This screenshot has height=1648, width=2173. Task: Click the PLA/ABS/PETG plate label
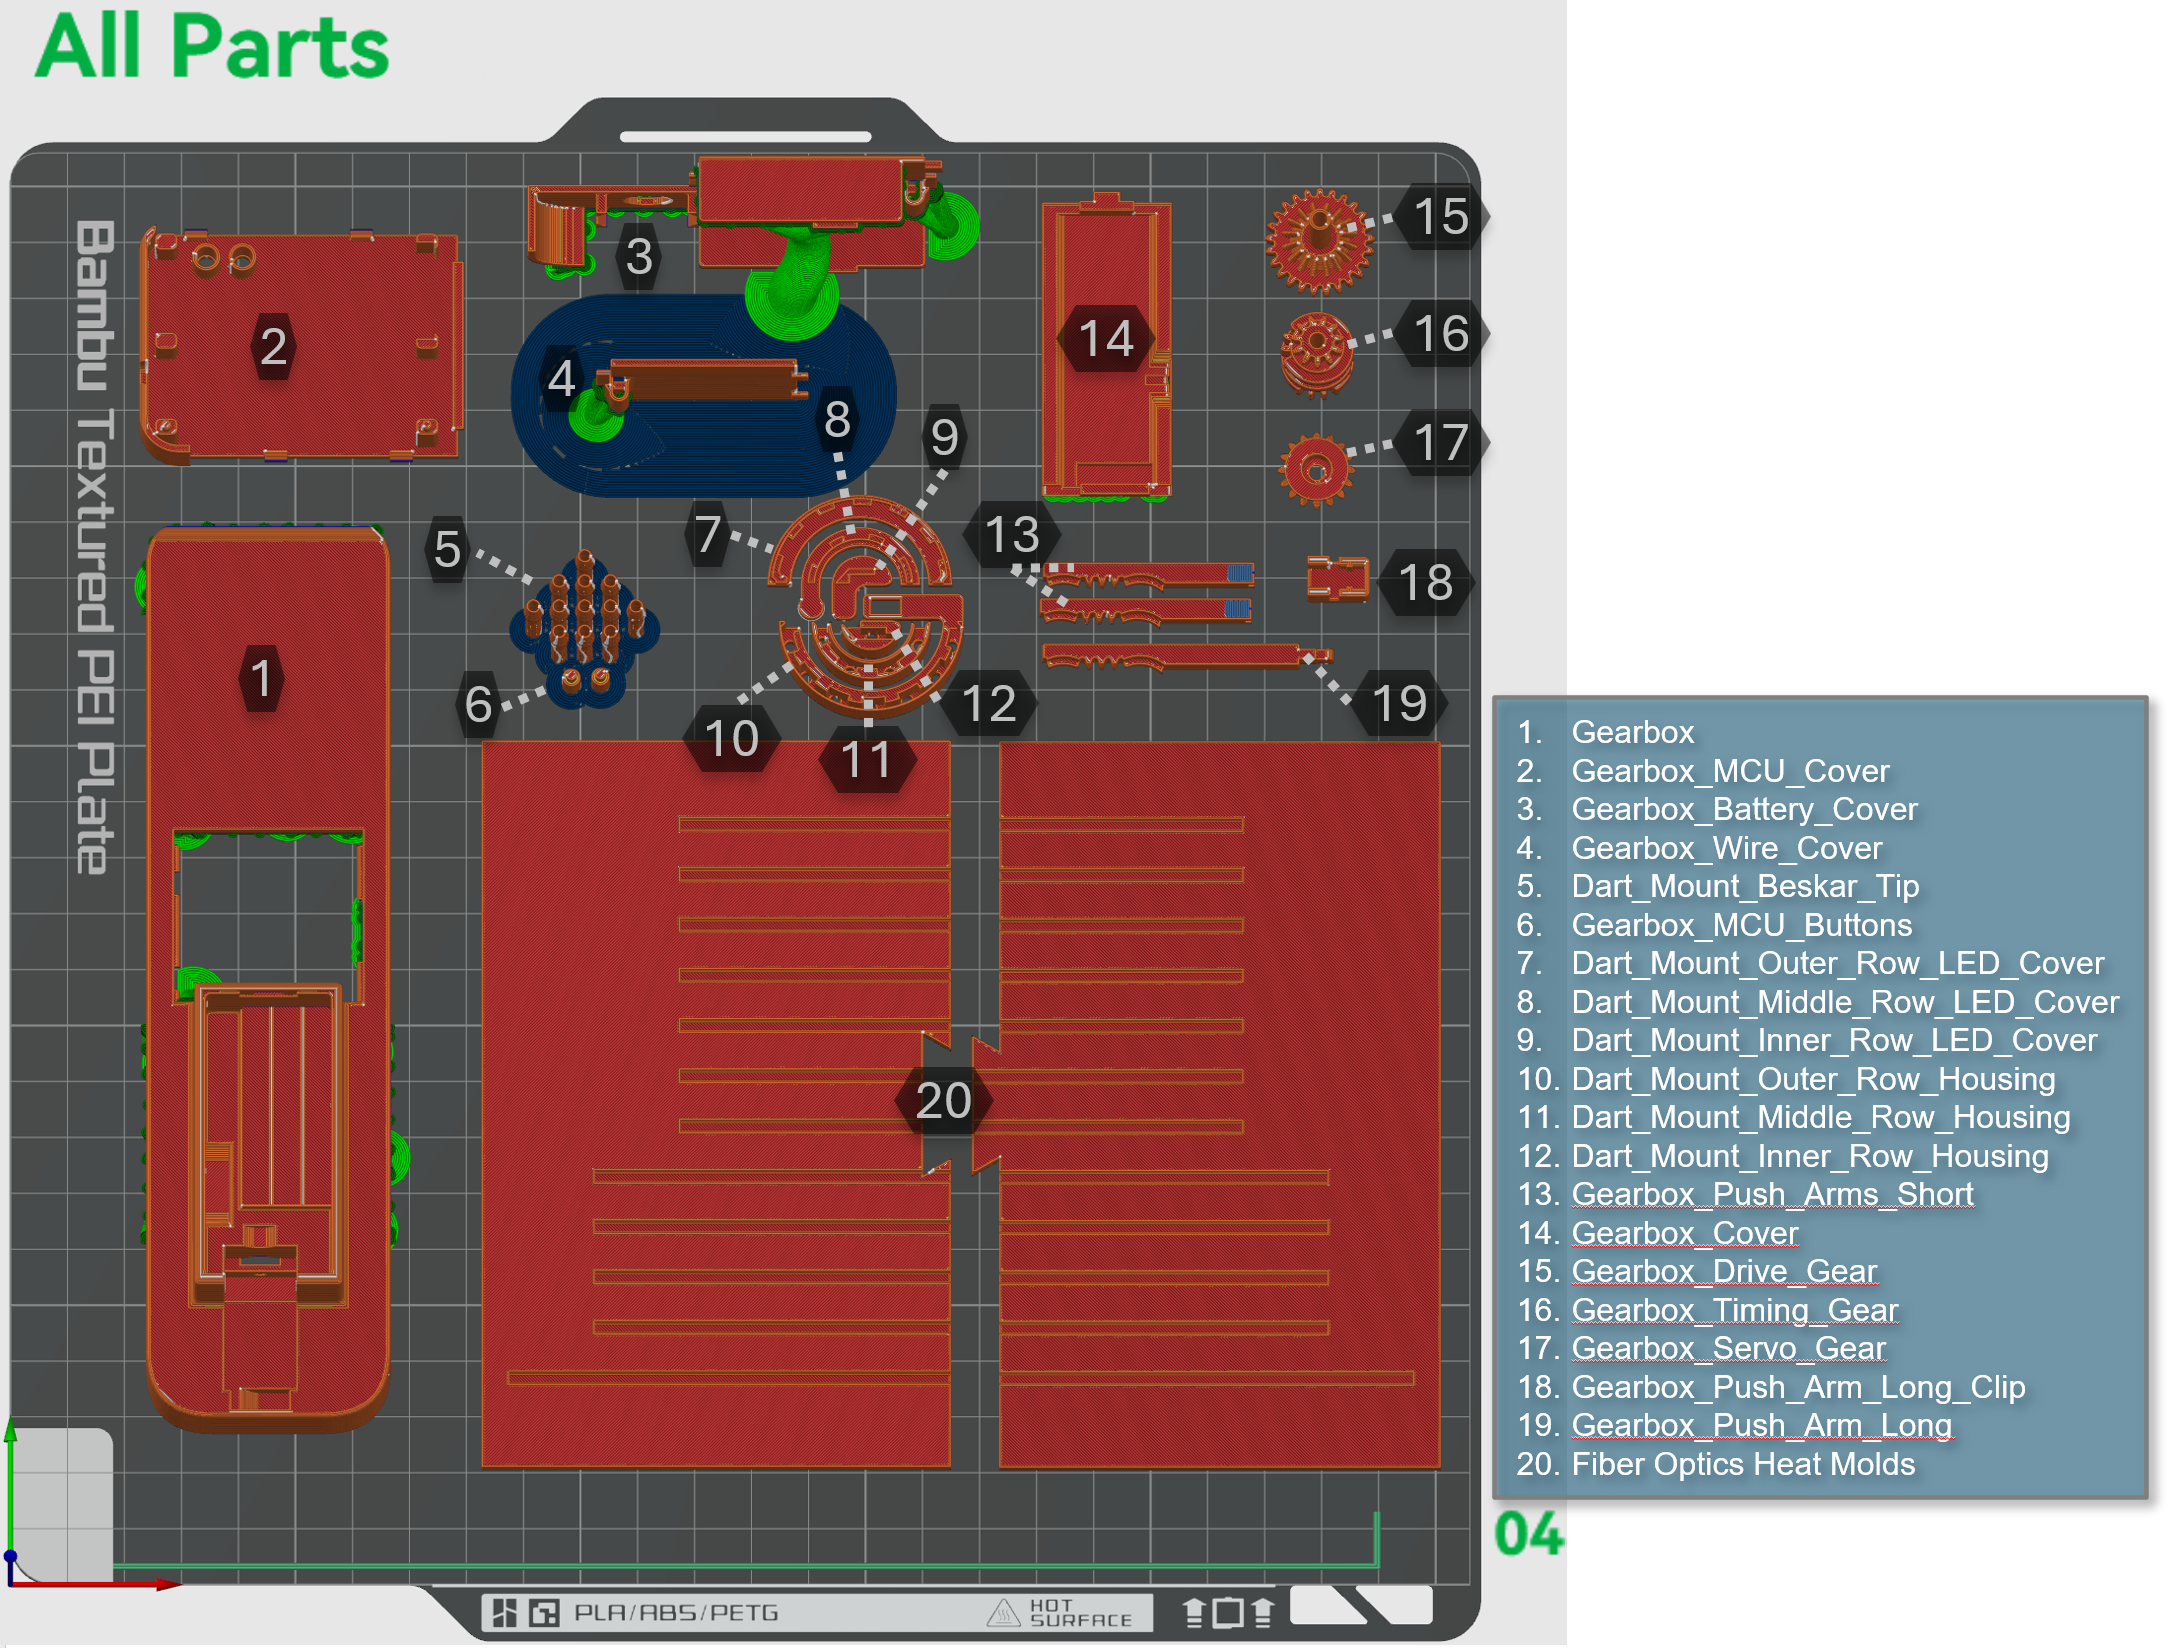(x=675, y=1612)
